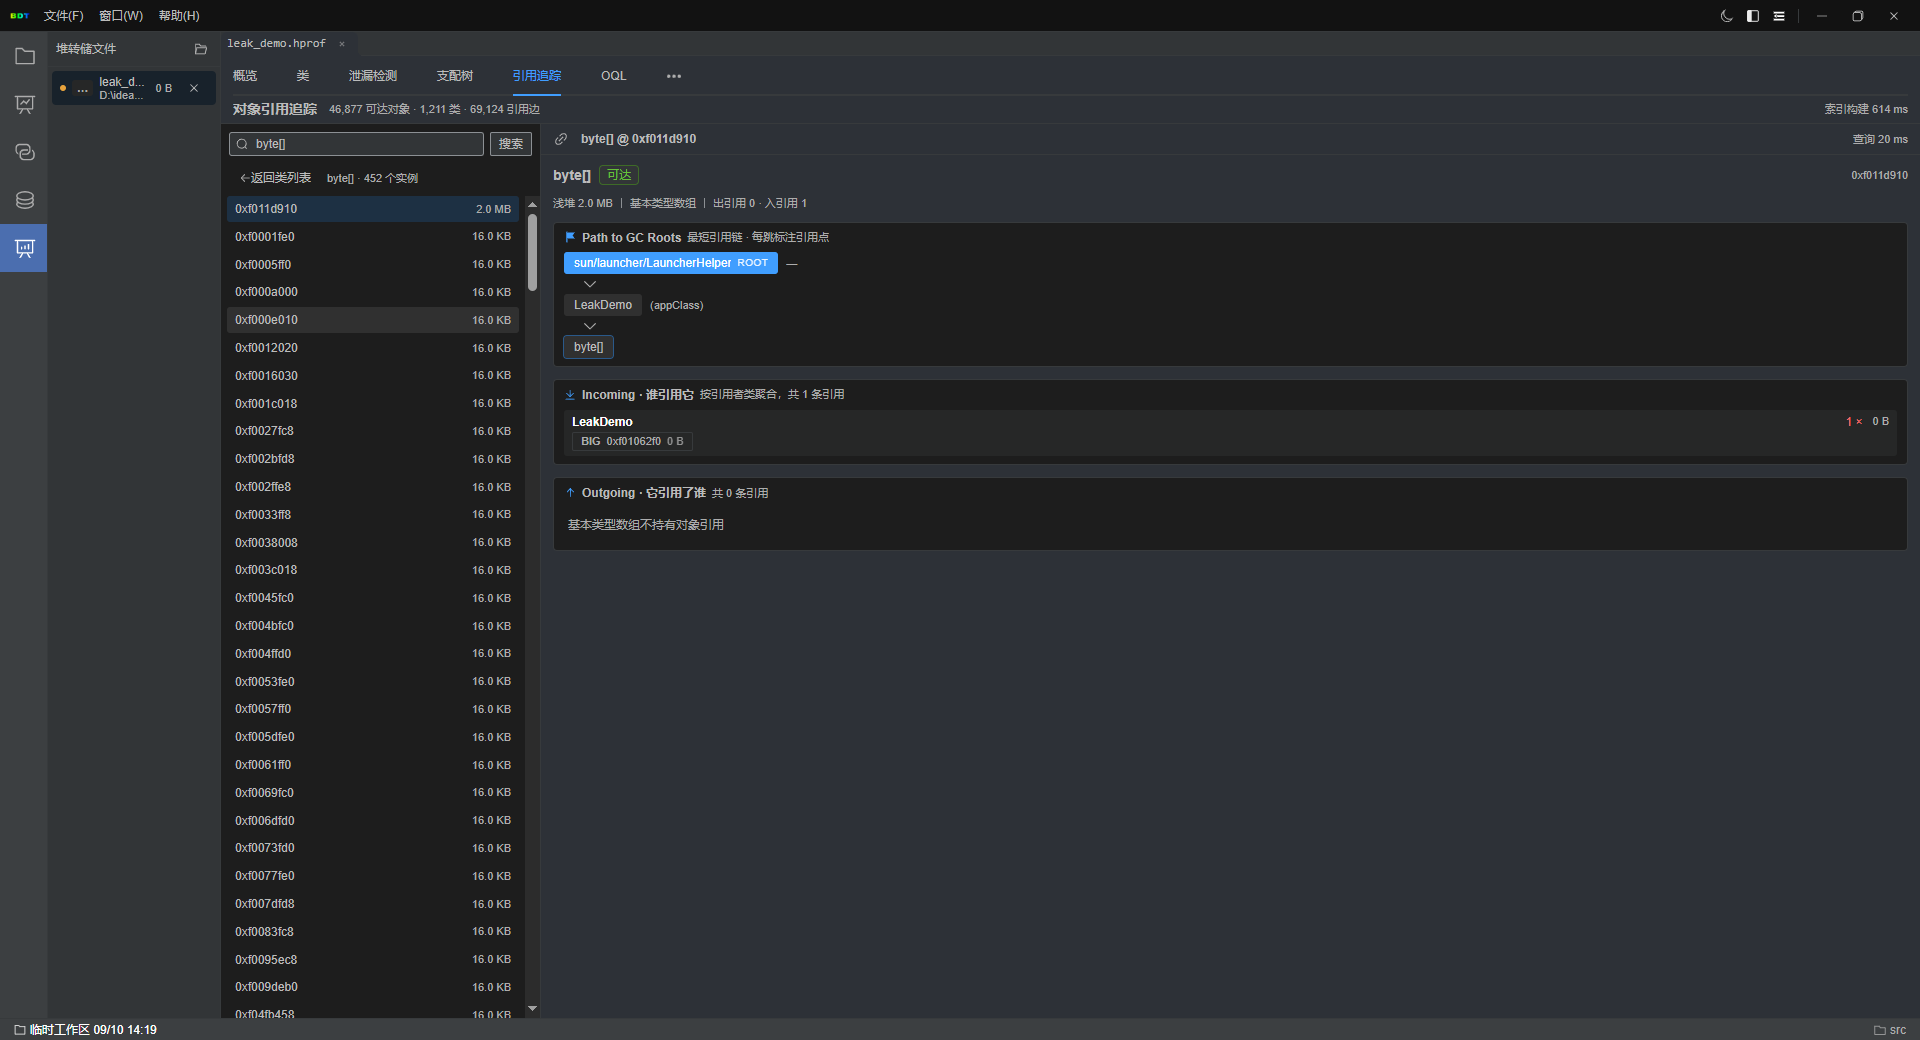1920x1040 pixels.
Task: Click the ellipsis badge on leak_d... entry
Action: 83,89
